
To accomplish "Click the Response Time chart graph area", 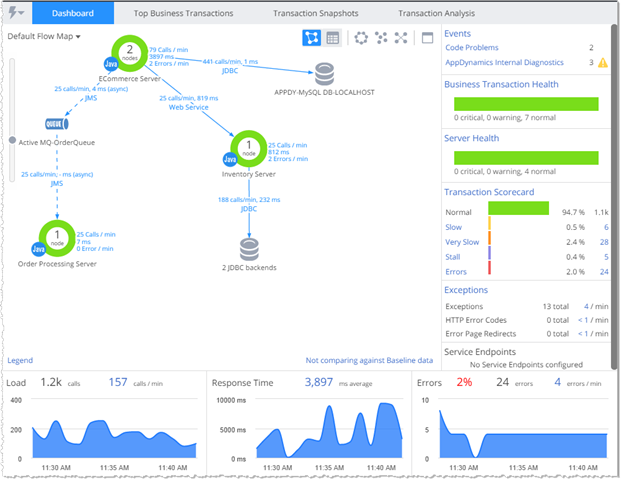I will [329, 429].
